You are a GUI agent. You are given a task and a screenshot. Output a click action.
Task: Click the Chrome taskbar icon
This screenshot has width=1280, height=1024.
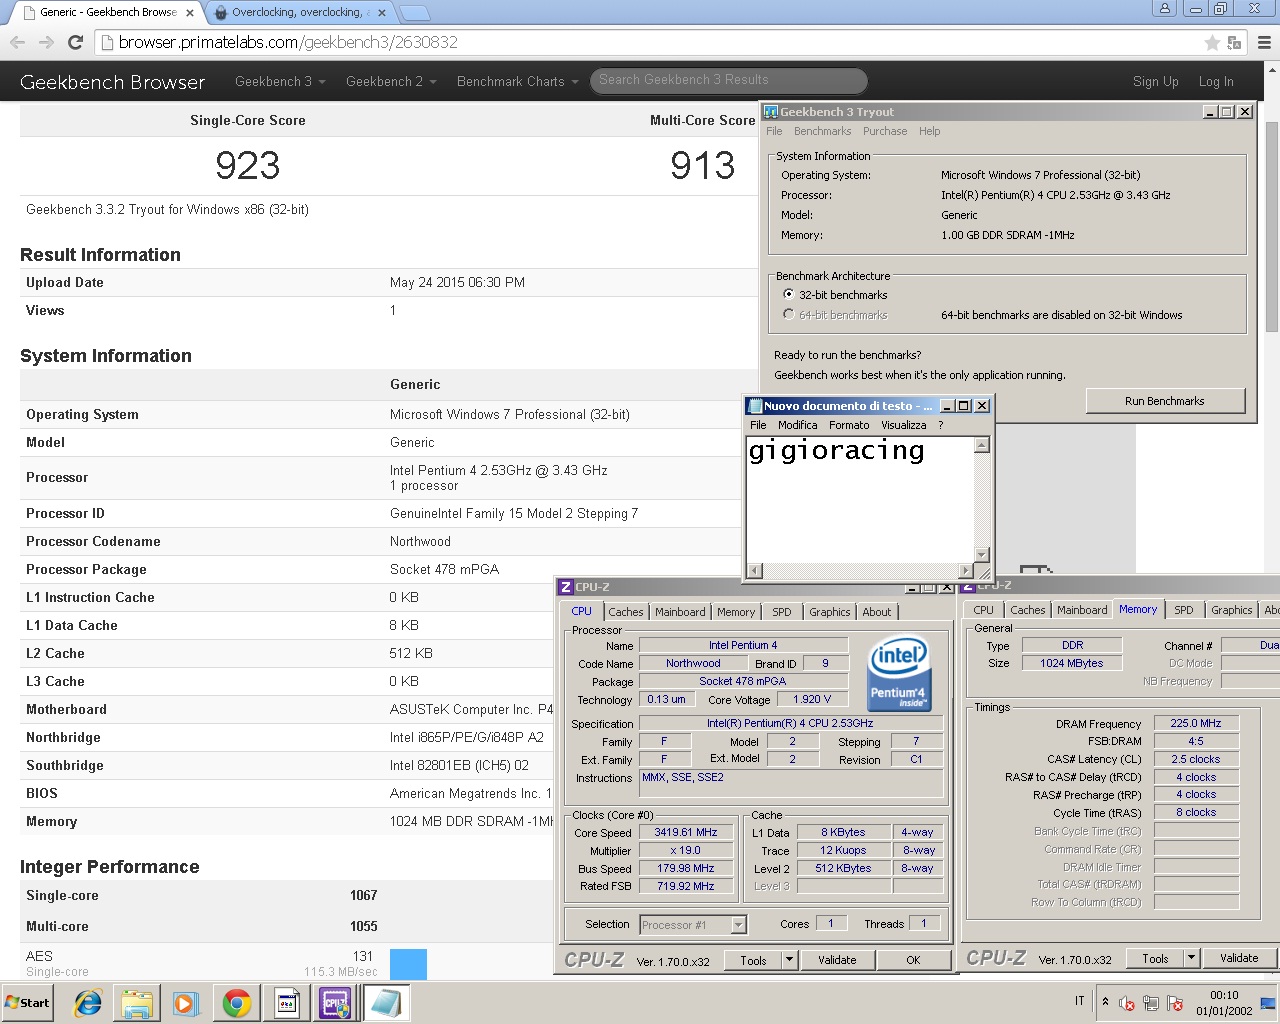click(x=237, y=1003)
